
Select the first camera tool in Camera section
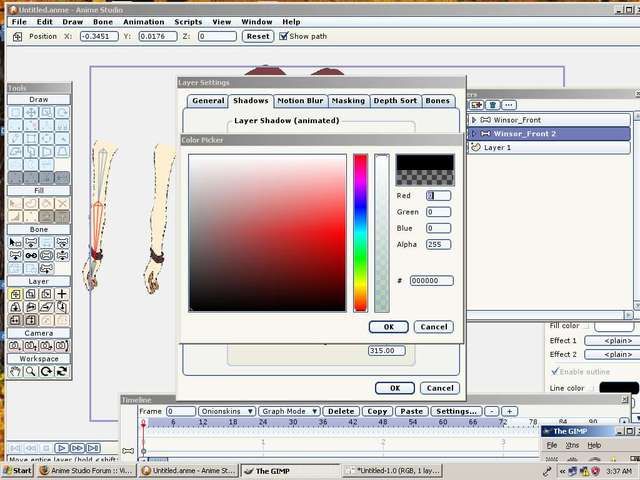click(16, 346)
